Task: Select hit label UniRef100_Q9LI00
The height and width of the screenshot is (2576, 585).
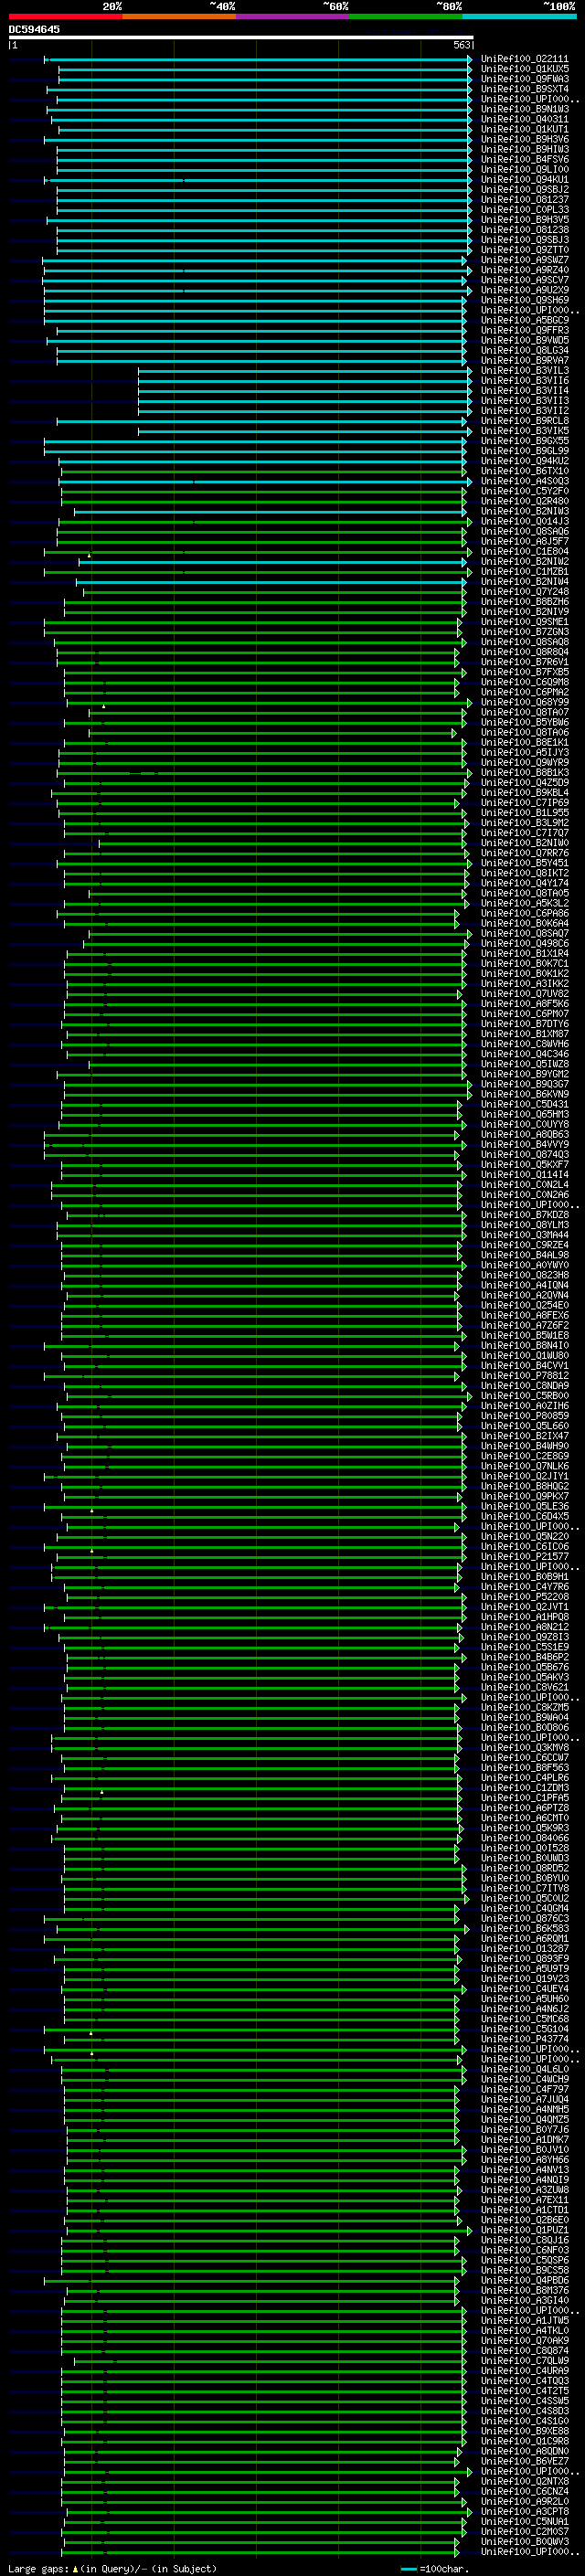Action: point(525,169)
